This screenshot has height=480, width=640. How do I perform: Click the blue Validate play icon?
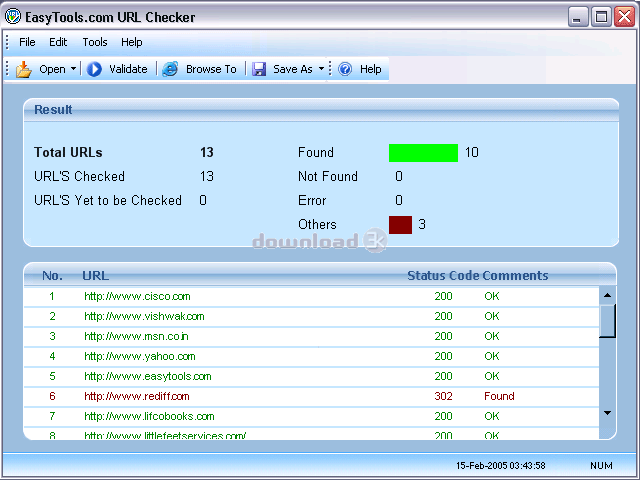(x=94, y=69)
